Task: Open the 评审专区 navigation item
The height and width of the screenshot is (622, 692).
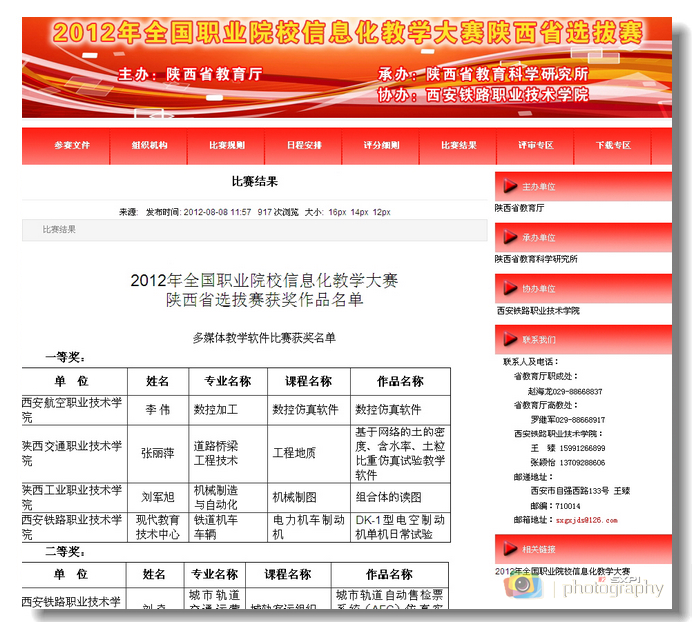Action: pos(536,146)
